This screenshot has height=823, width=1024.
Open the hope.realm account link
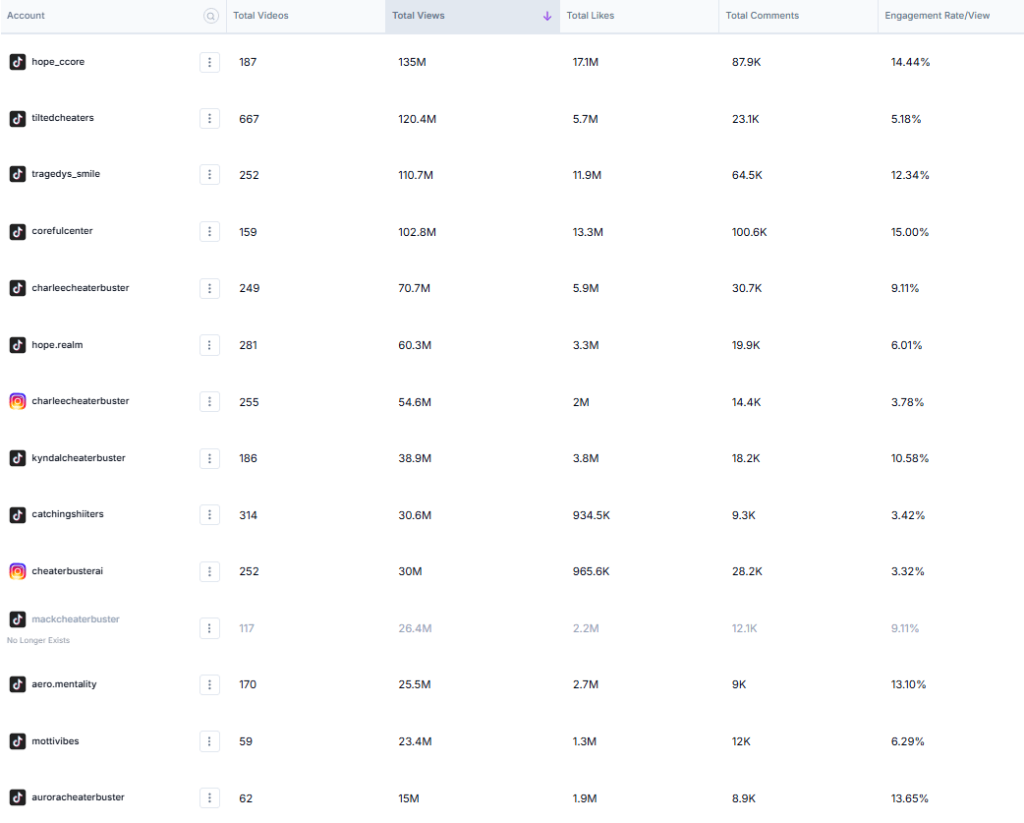pyautogui.click(x=57, y=345)
